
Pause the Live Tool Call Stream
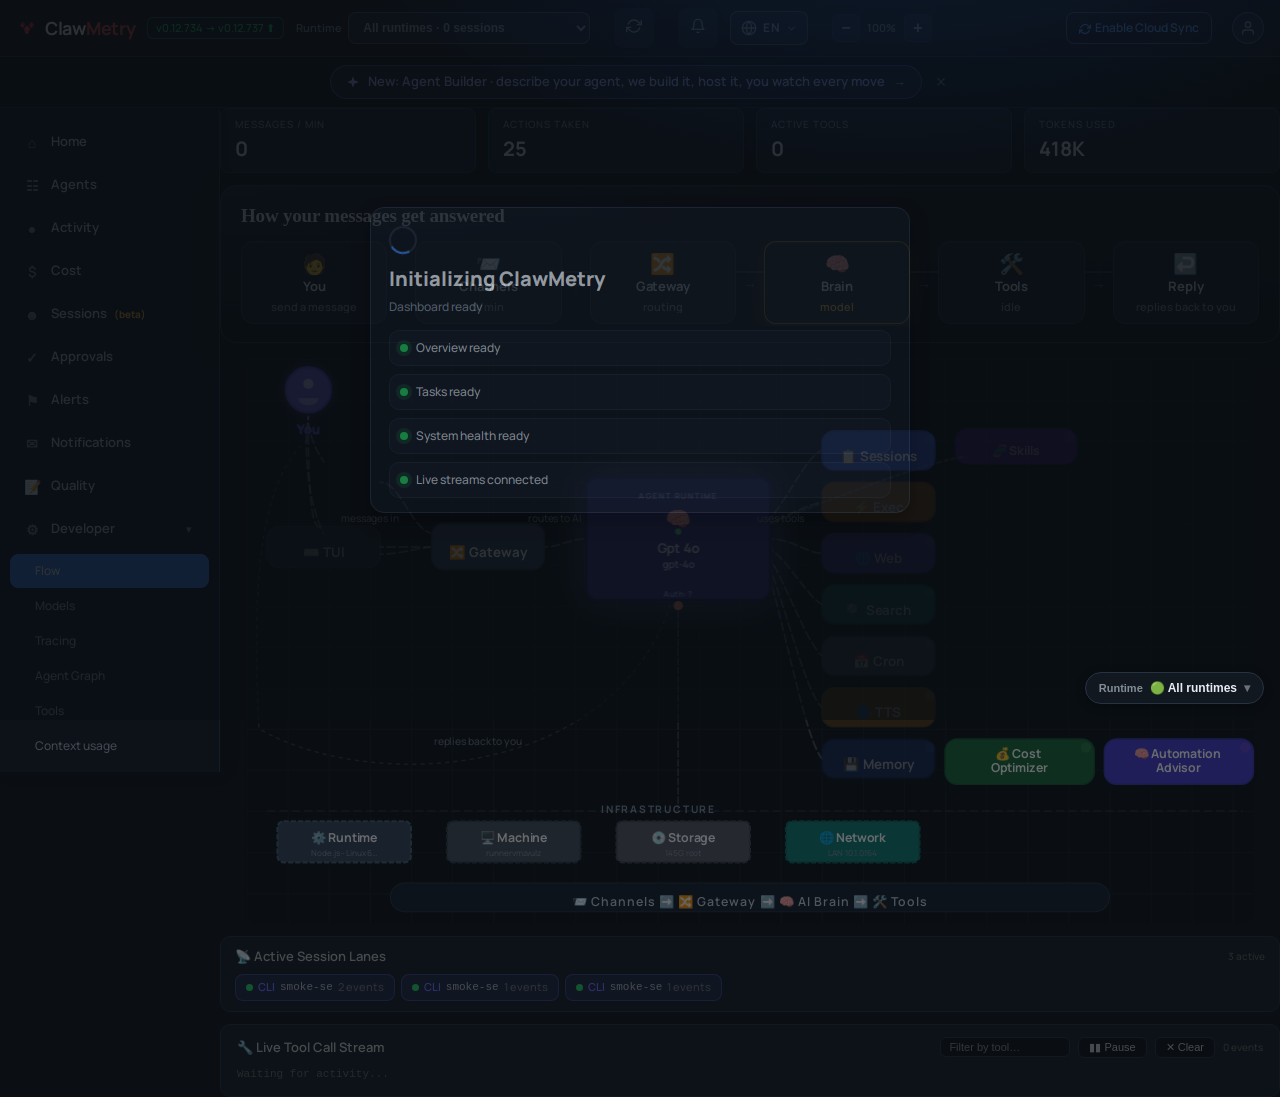click(x=1112, y=1047)
